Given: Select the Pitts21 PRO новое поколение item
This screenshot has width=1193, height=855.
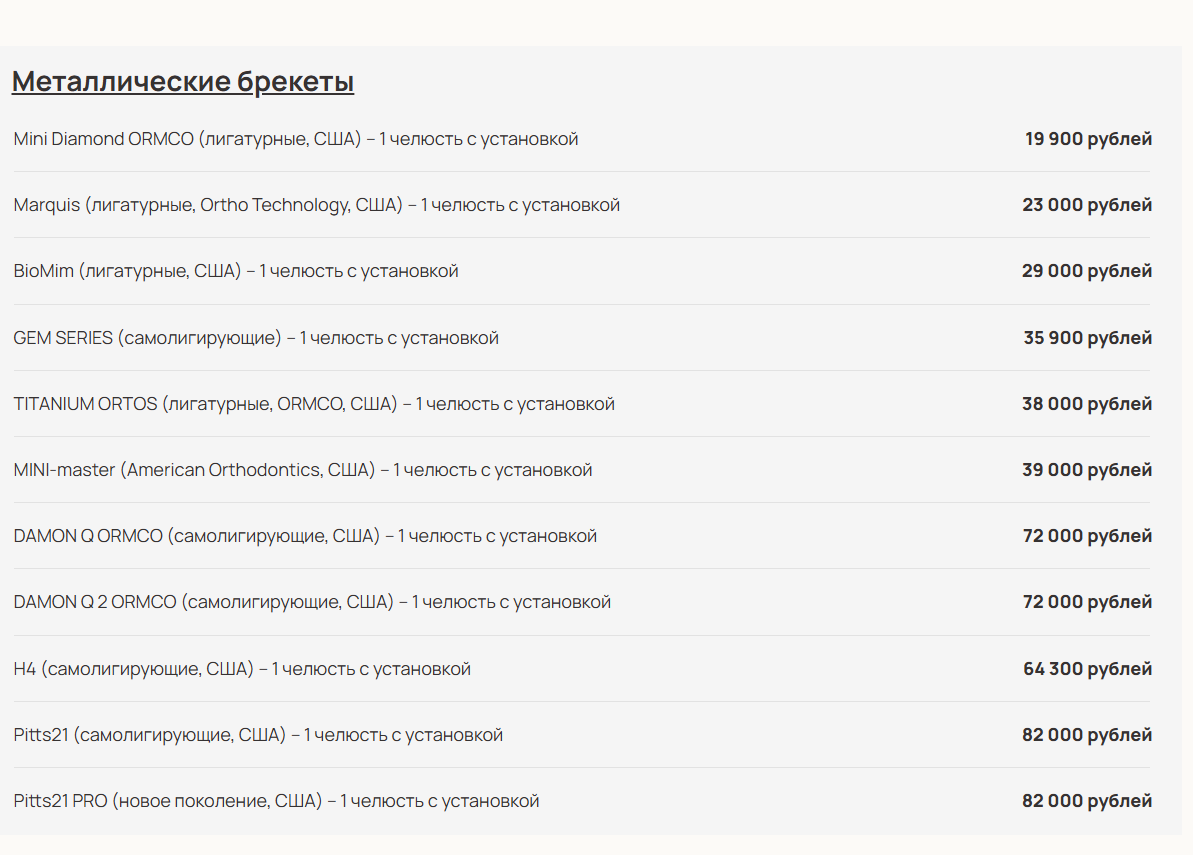Looking at the screenshot, I should (x=276, y=801).
